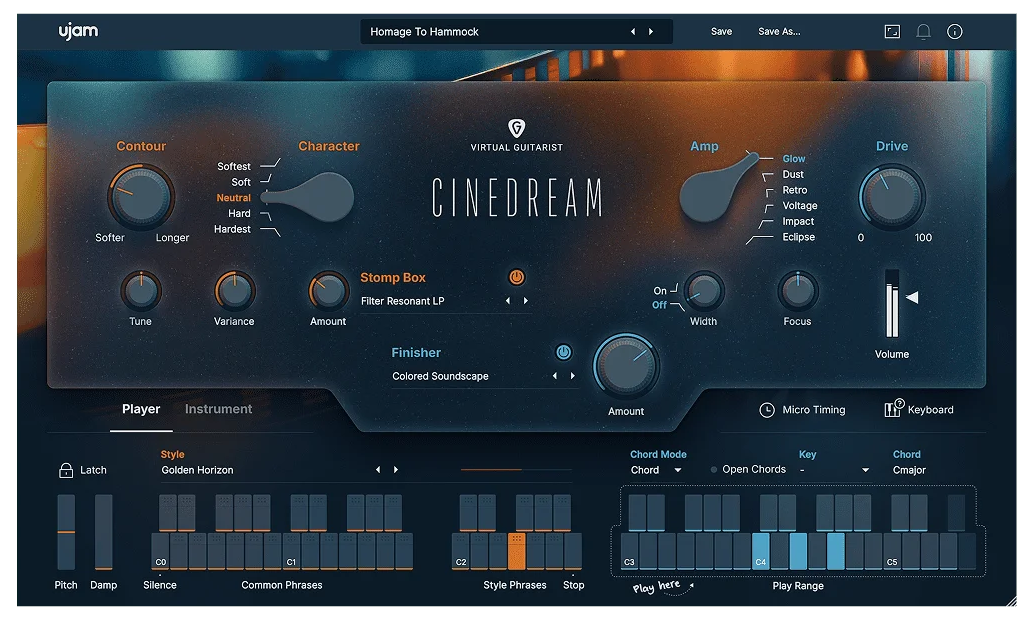Select the Dust amp
The image size is (1034, 620).
[793, 174]
